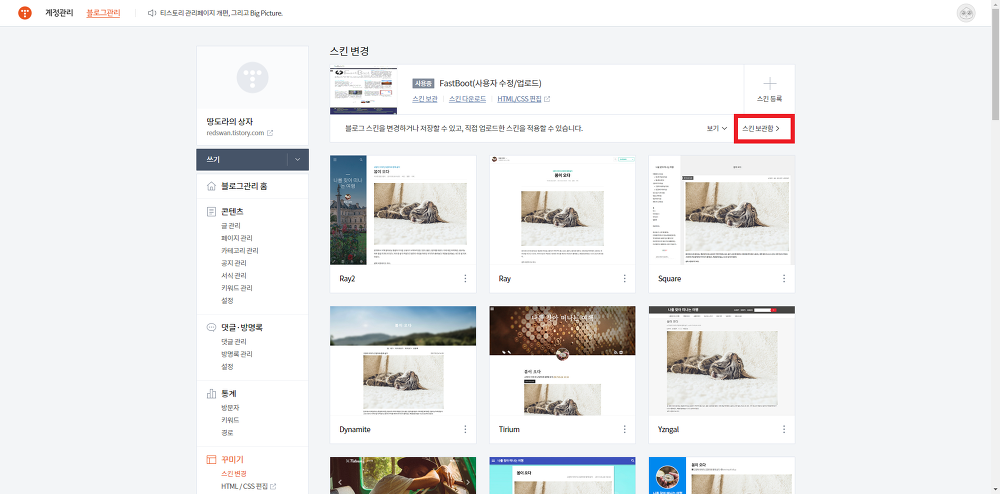
Task: Click the Tistory orange logo icon
Action: 25,13
